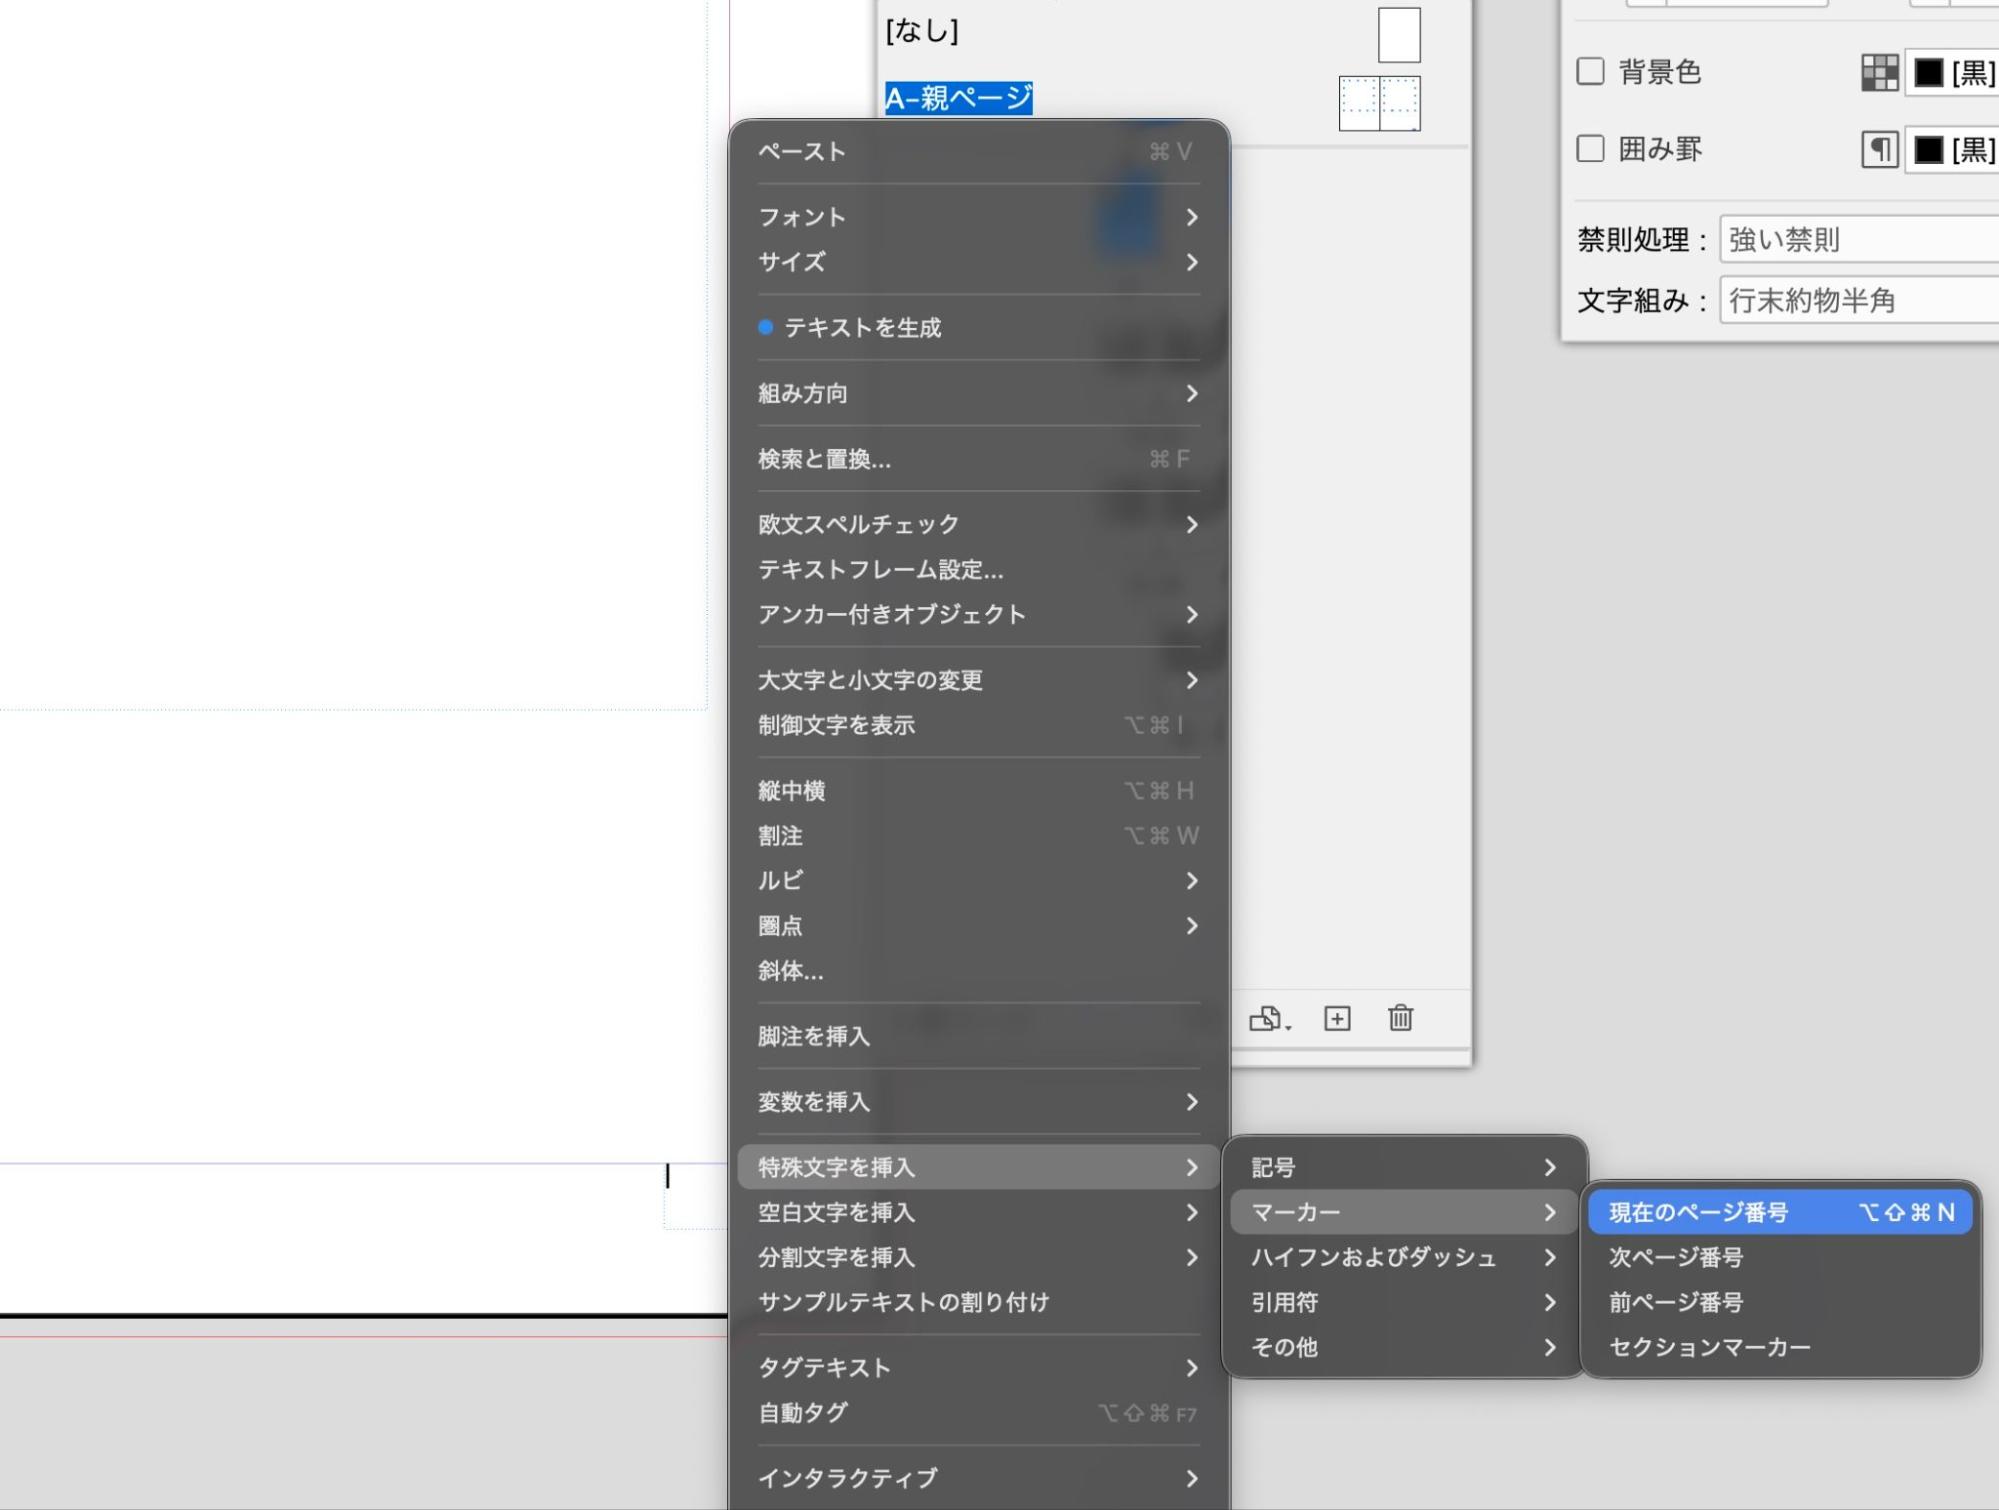Expand the フォント submenu

[x=978, y=217]
